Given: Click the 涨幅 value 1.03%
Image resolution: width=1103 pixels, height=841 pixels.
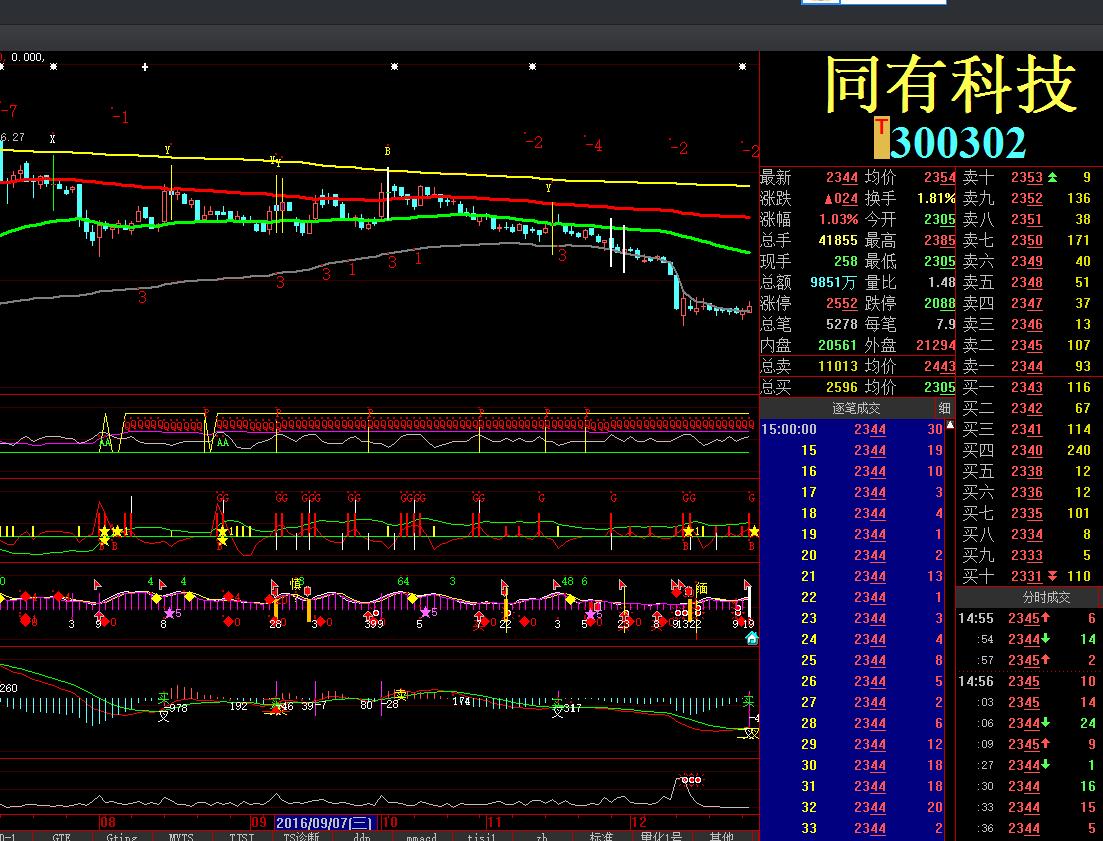Looking at the screenshot, I should (x=839, y=219).
